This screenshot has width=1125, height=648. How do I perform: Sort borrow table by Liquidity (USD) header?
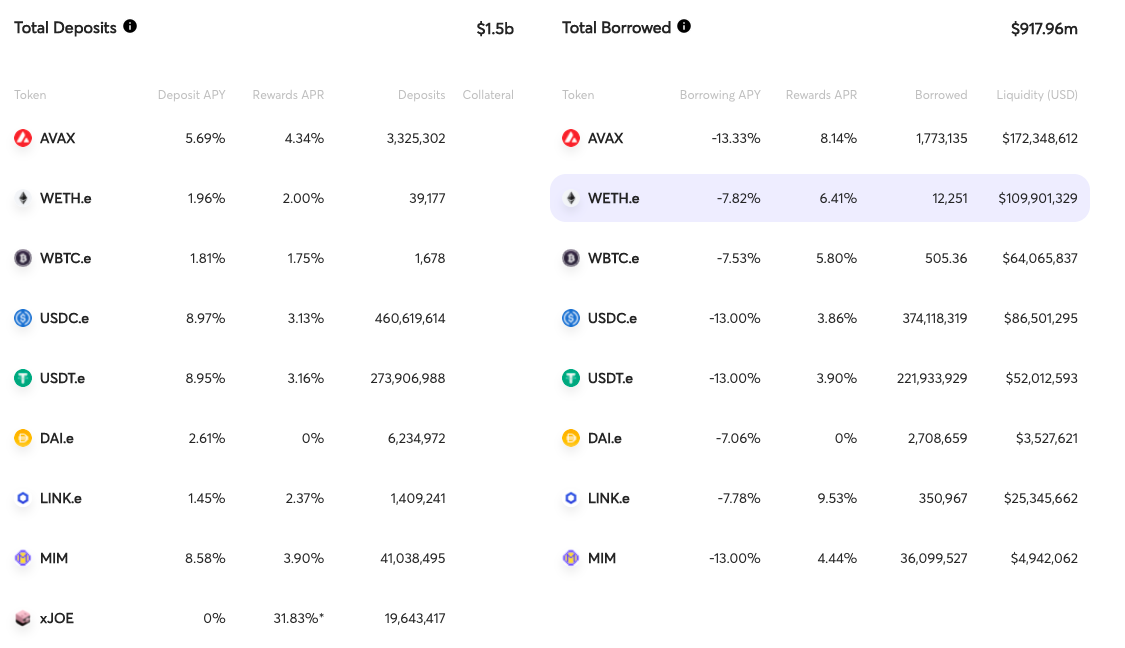click(1037, 95)
